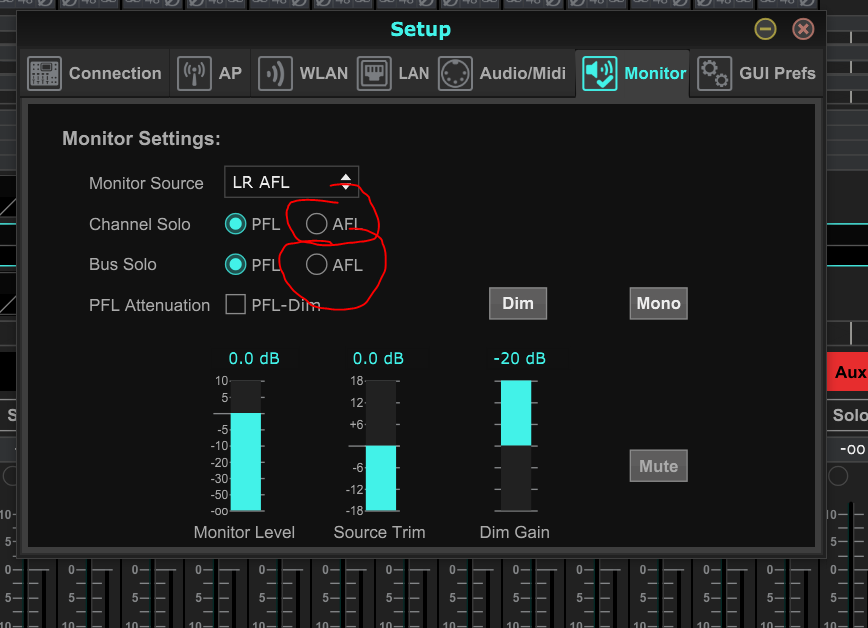Switch to the AP tab
Screen dimensions: 868x628
210,73
